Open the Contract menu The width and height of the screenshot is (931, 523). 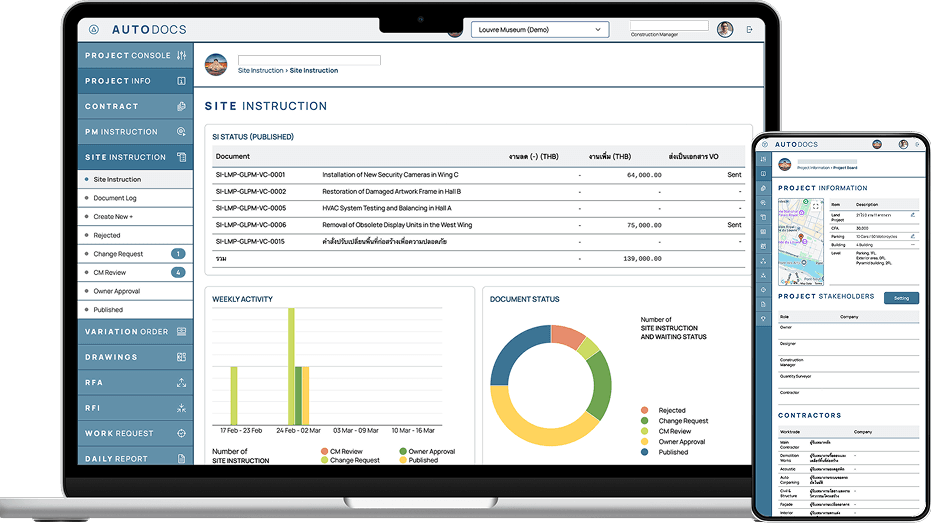point(135,106)
